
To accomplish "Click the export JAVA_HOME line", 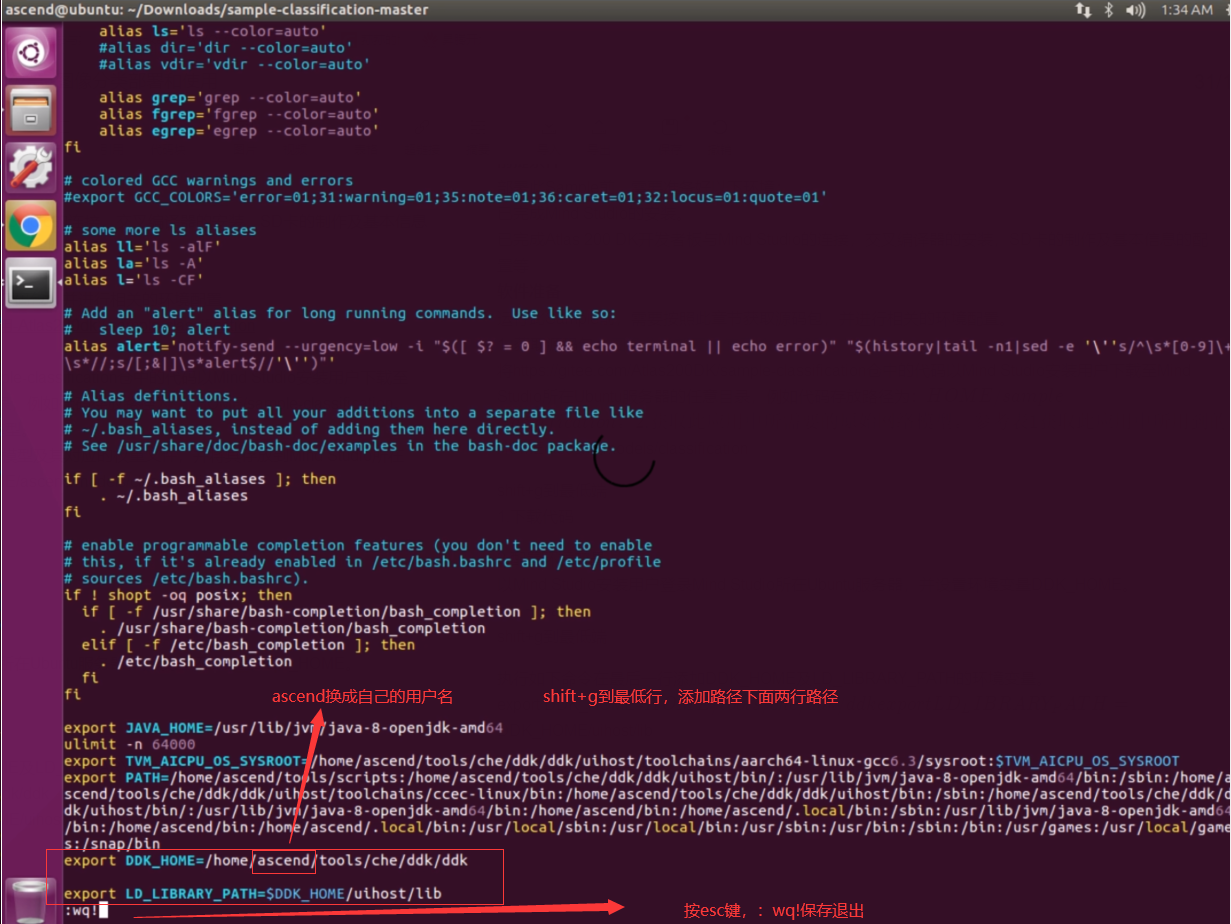I will pos(283,728).
